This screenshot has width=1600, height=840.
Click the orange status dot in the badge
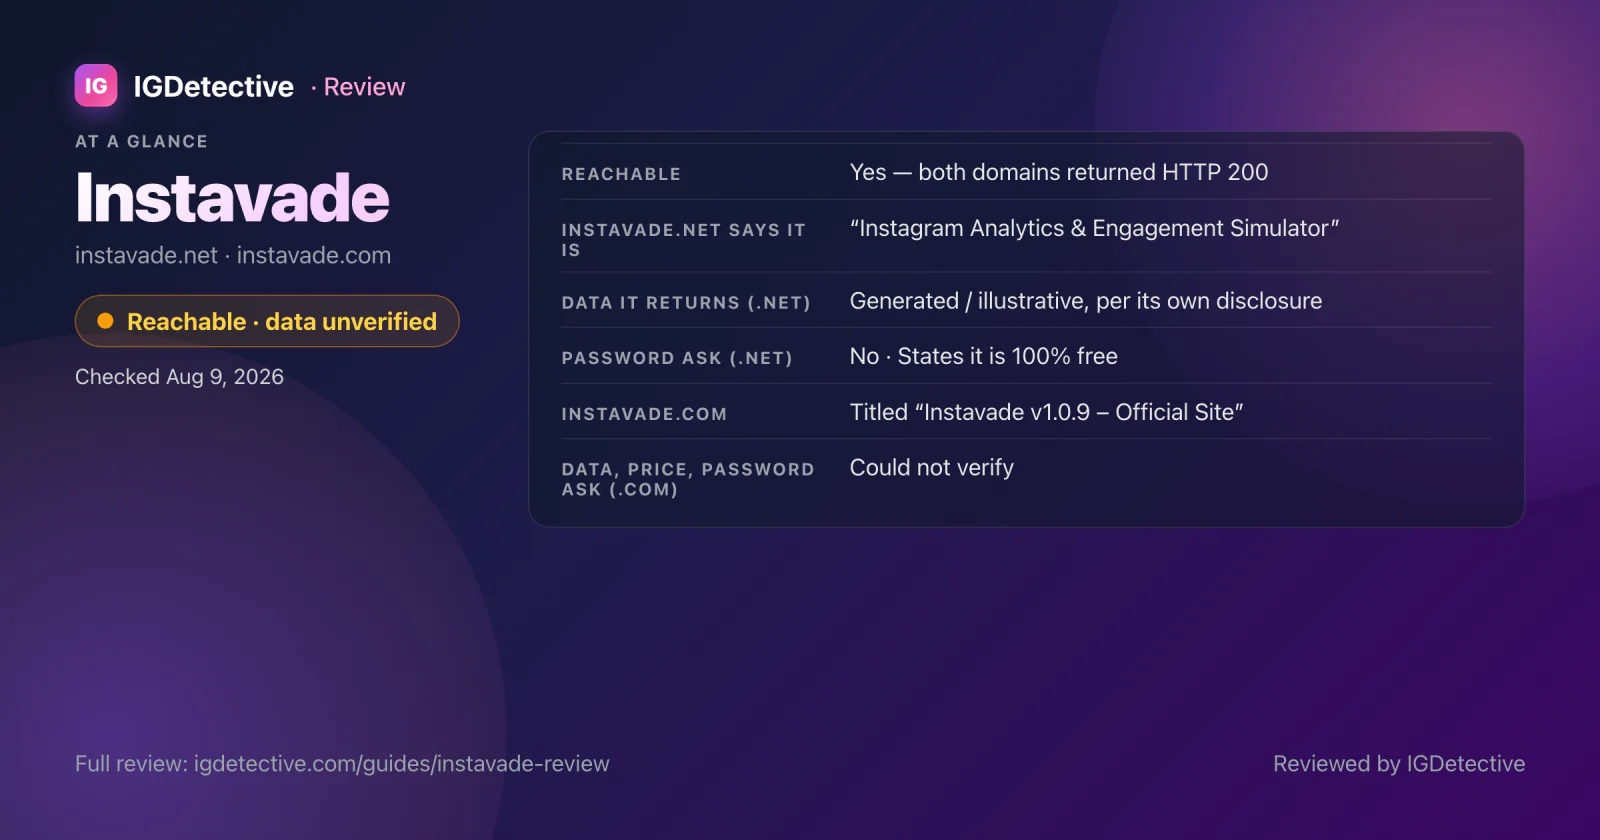(x=105, y=321)
